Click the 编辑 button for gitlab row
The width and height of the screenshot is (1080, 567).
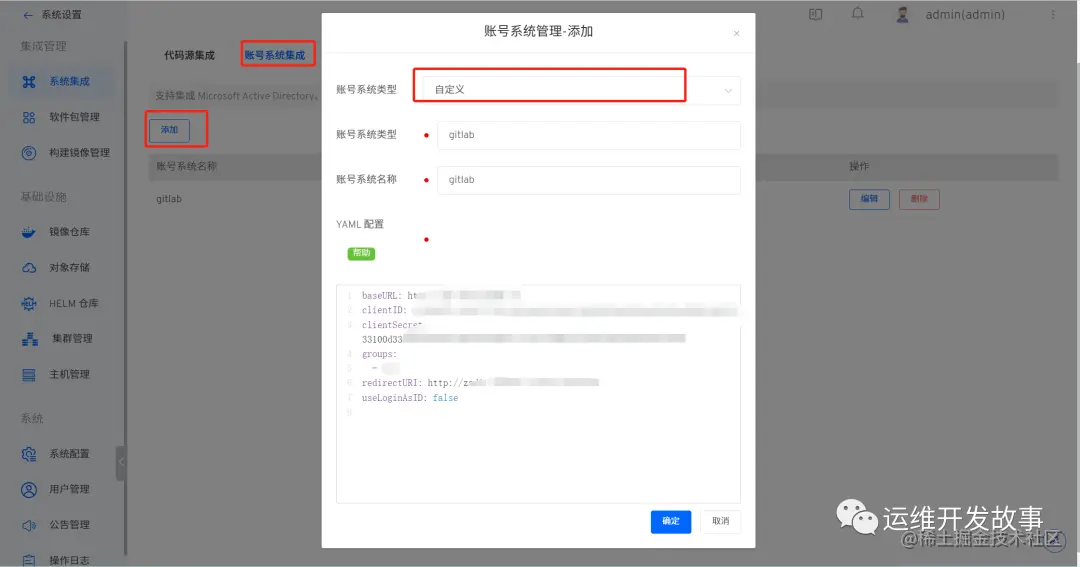(x=869, y=199)
